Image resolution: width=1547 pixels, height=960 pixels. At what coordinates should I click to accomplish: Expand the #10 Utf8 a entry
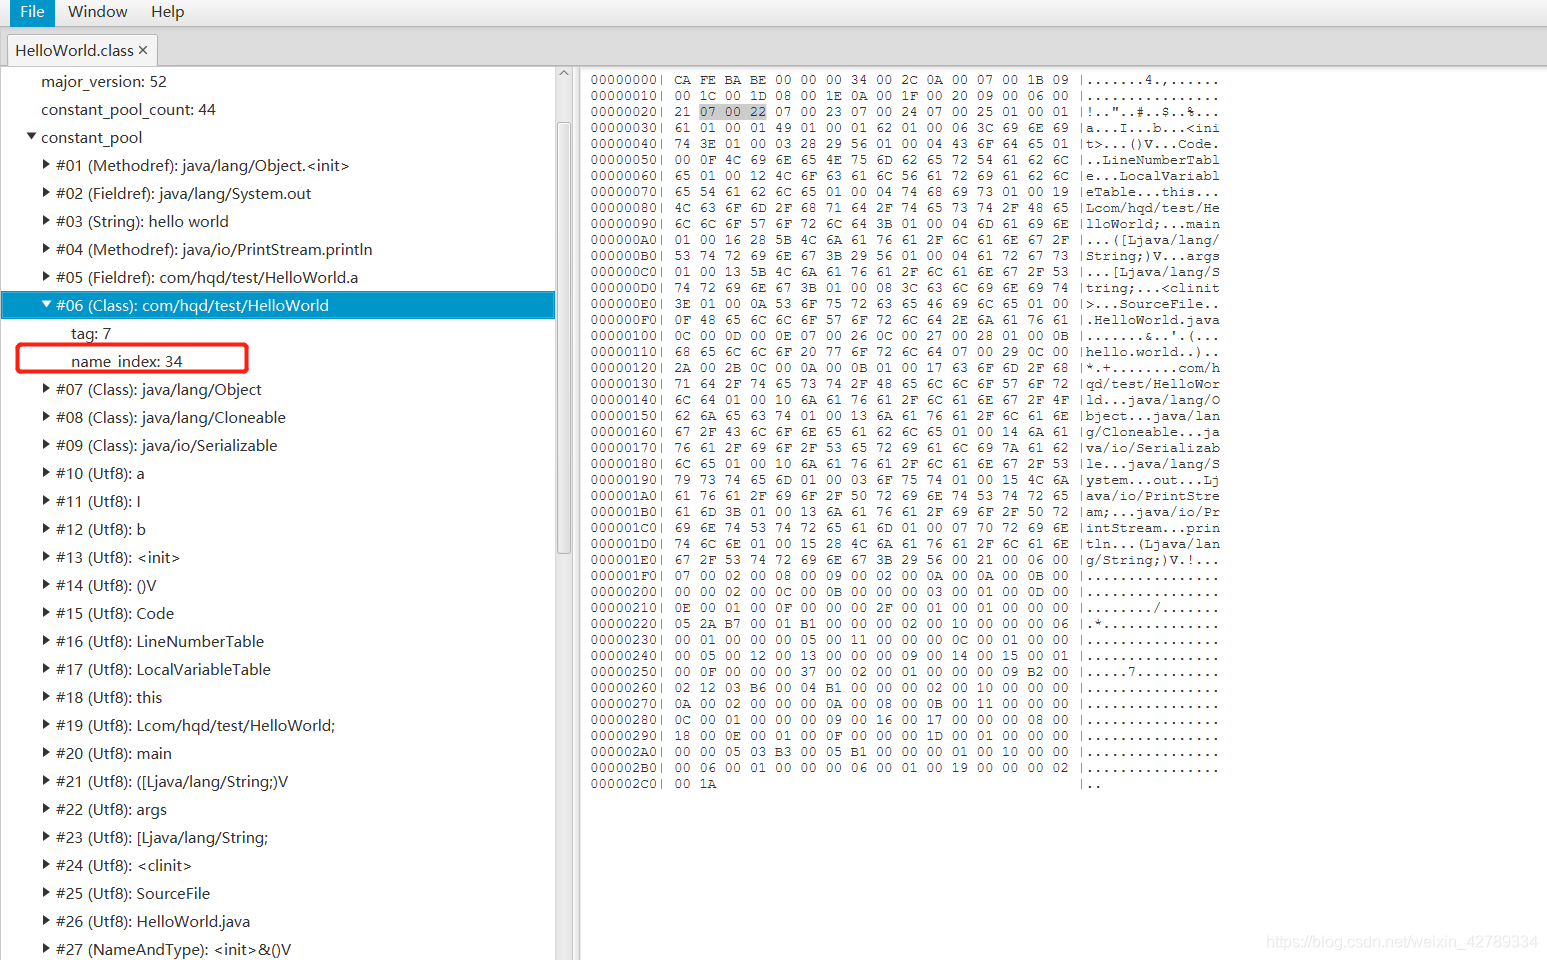[46, 472]
